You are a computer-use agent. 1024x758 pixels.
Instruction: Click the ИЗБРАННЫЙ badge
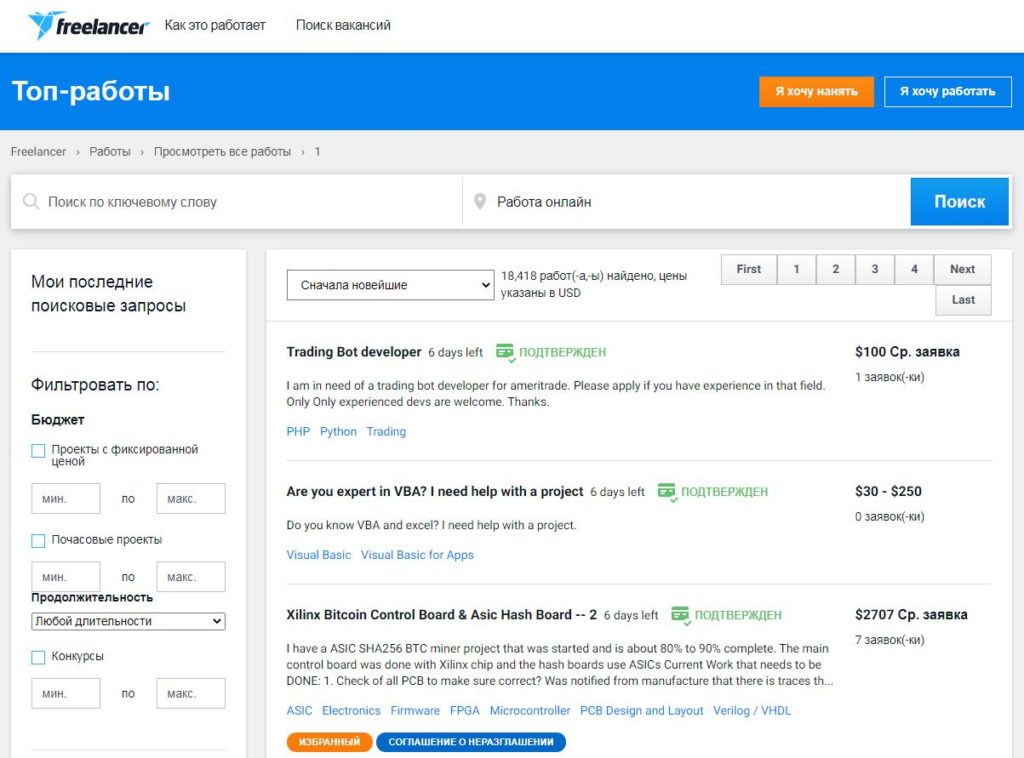pos(329,742)
